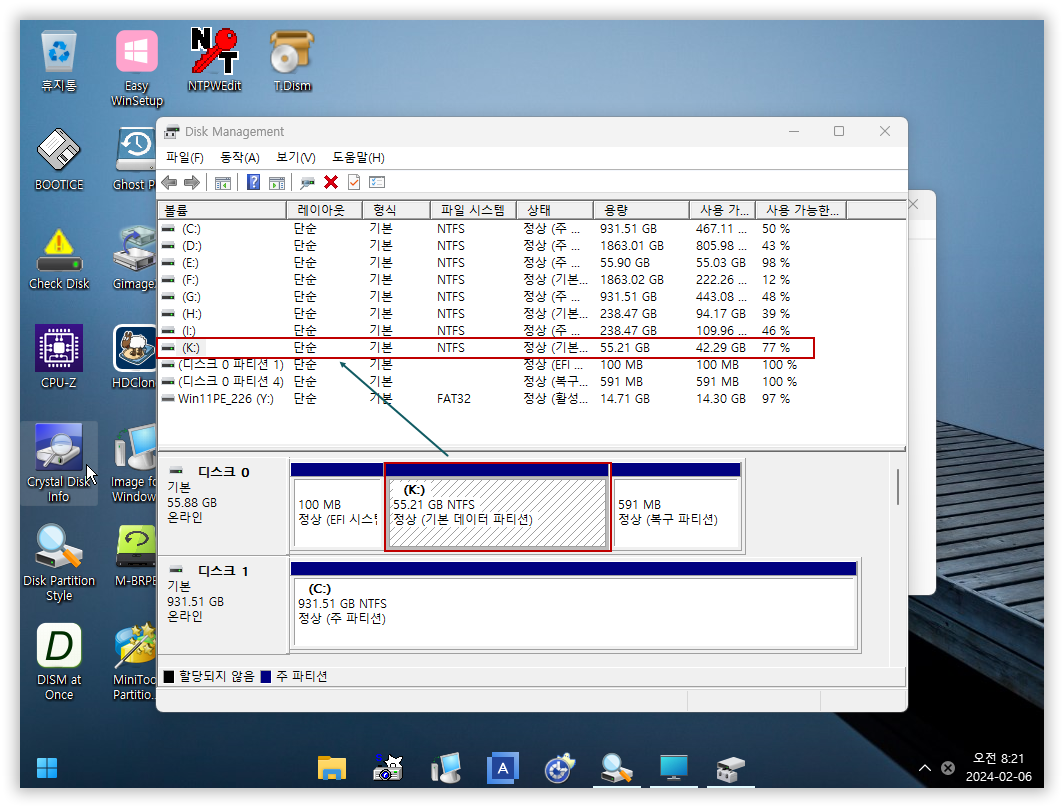
Task: Open the blue letter A taskbar icon
Action: [x=503, y=768]
